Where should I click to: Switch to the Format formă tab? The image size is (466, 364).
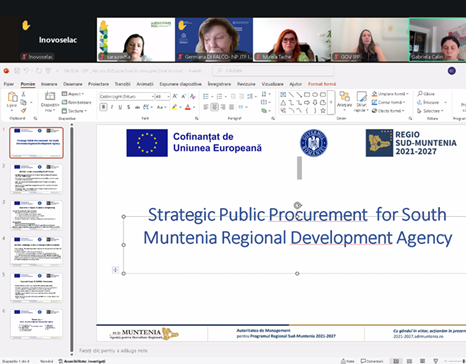point(322,84)
